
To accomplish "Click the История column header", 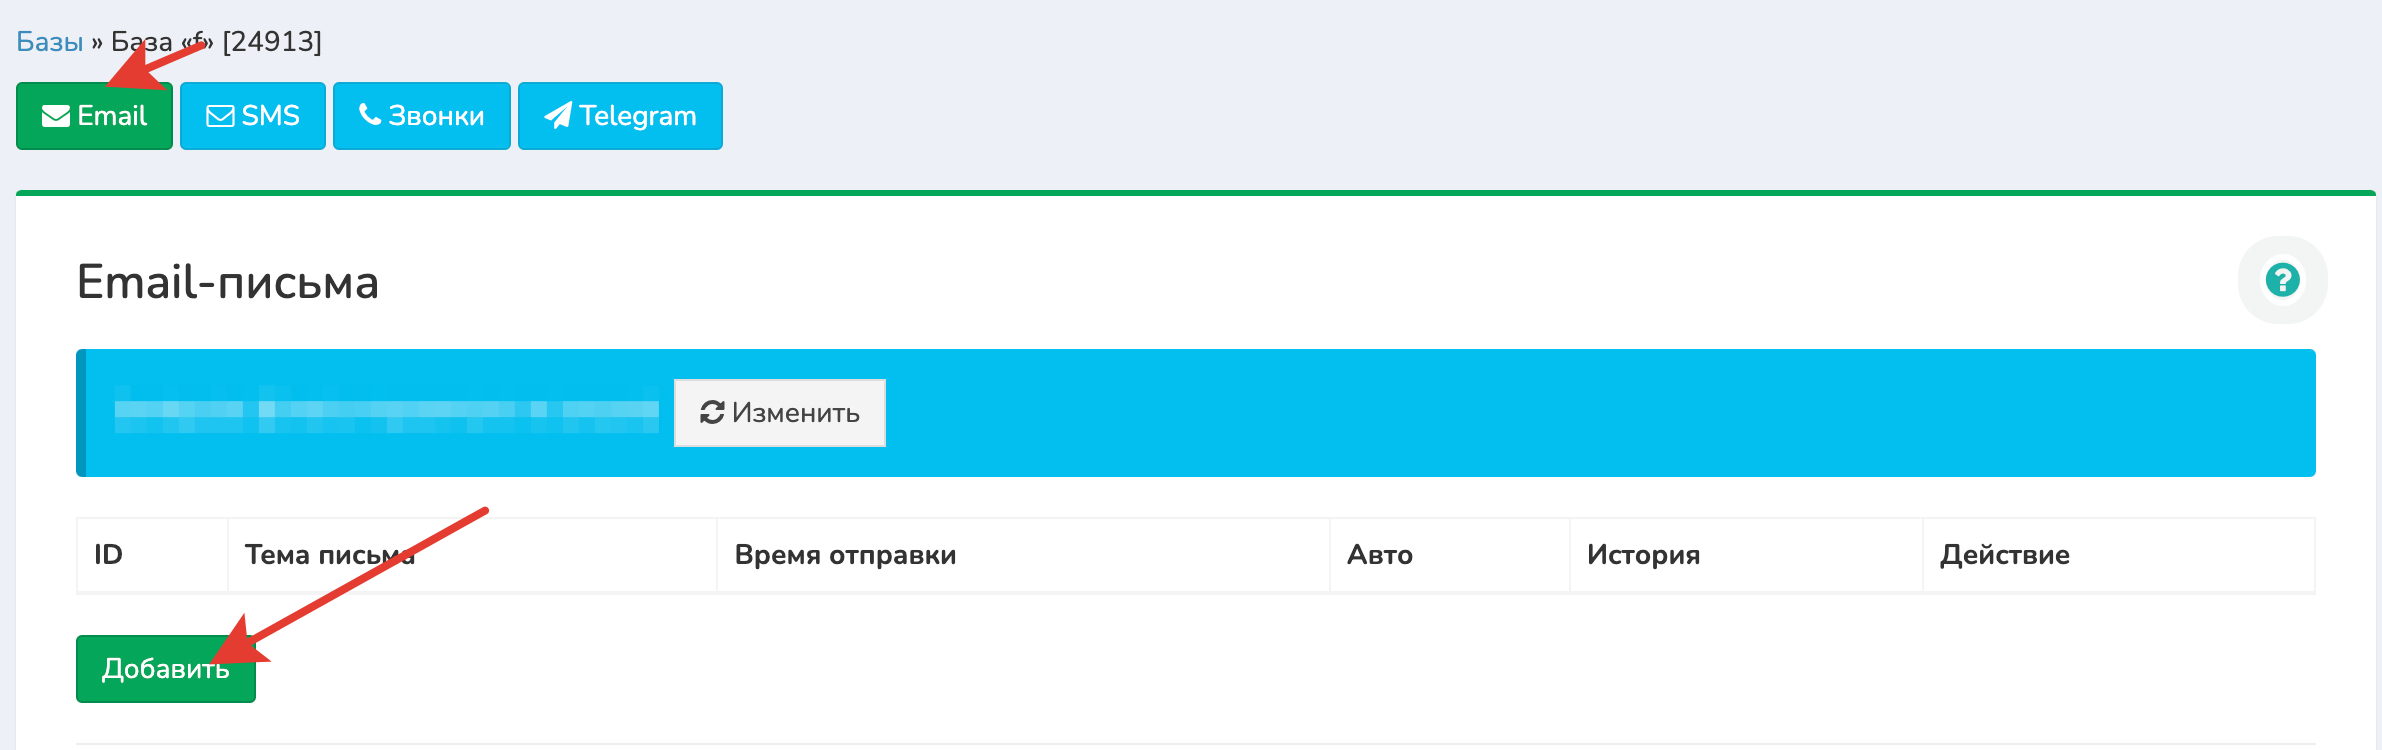I will pos(1643,555).
